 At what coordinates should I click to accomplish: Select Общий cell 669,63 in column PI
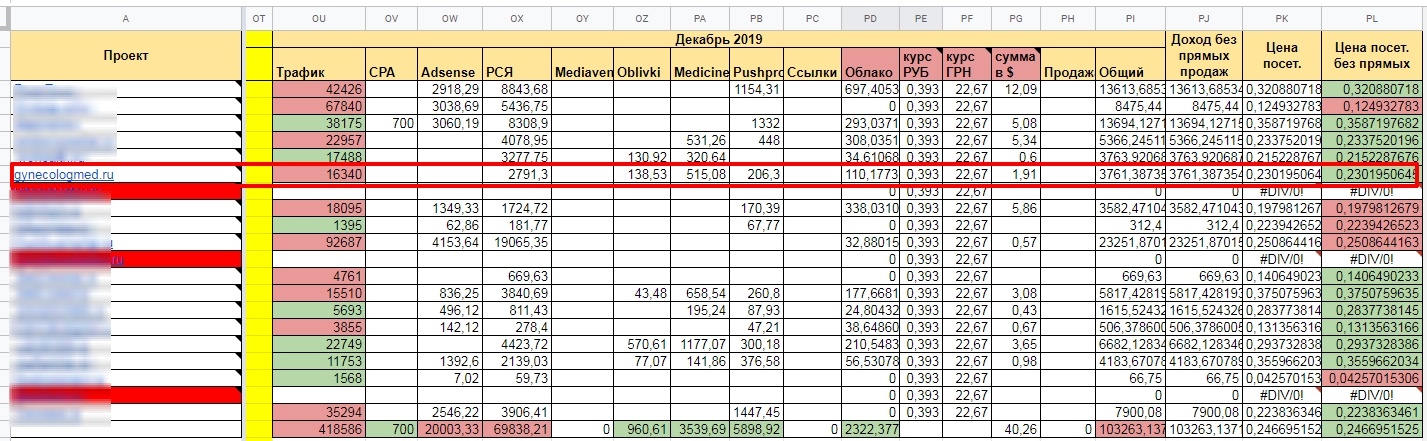[1130, 277]
